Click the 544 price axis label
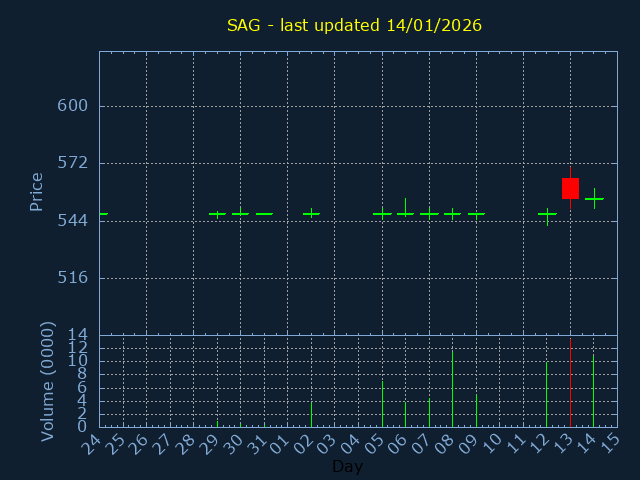This screenshot has width=640, height=480. pos(72,220)
